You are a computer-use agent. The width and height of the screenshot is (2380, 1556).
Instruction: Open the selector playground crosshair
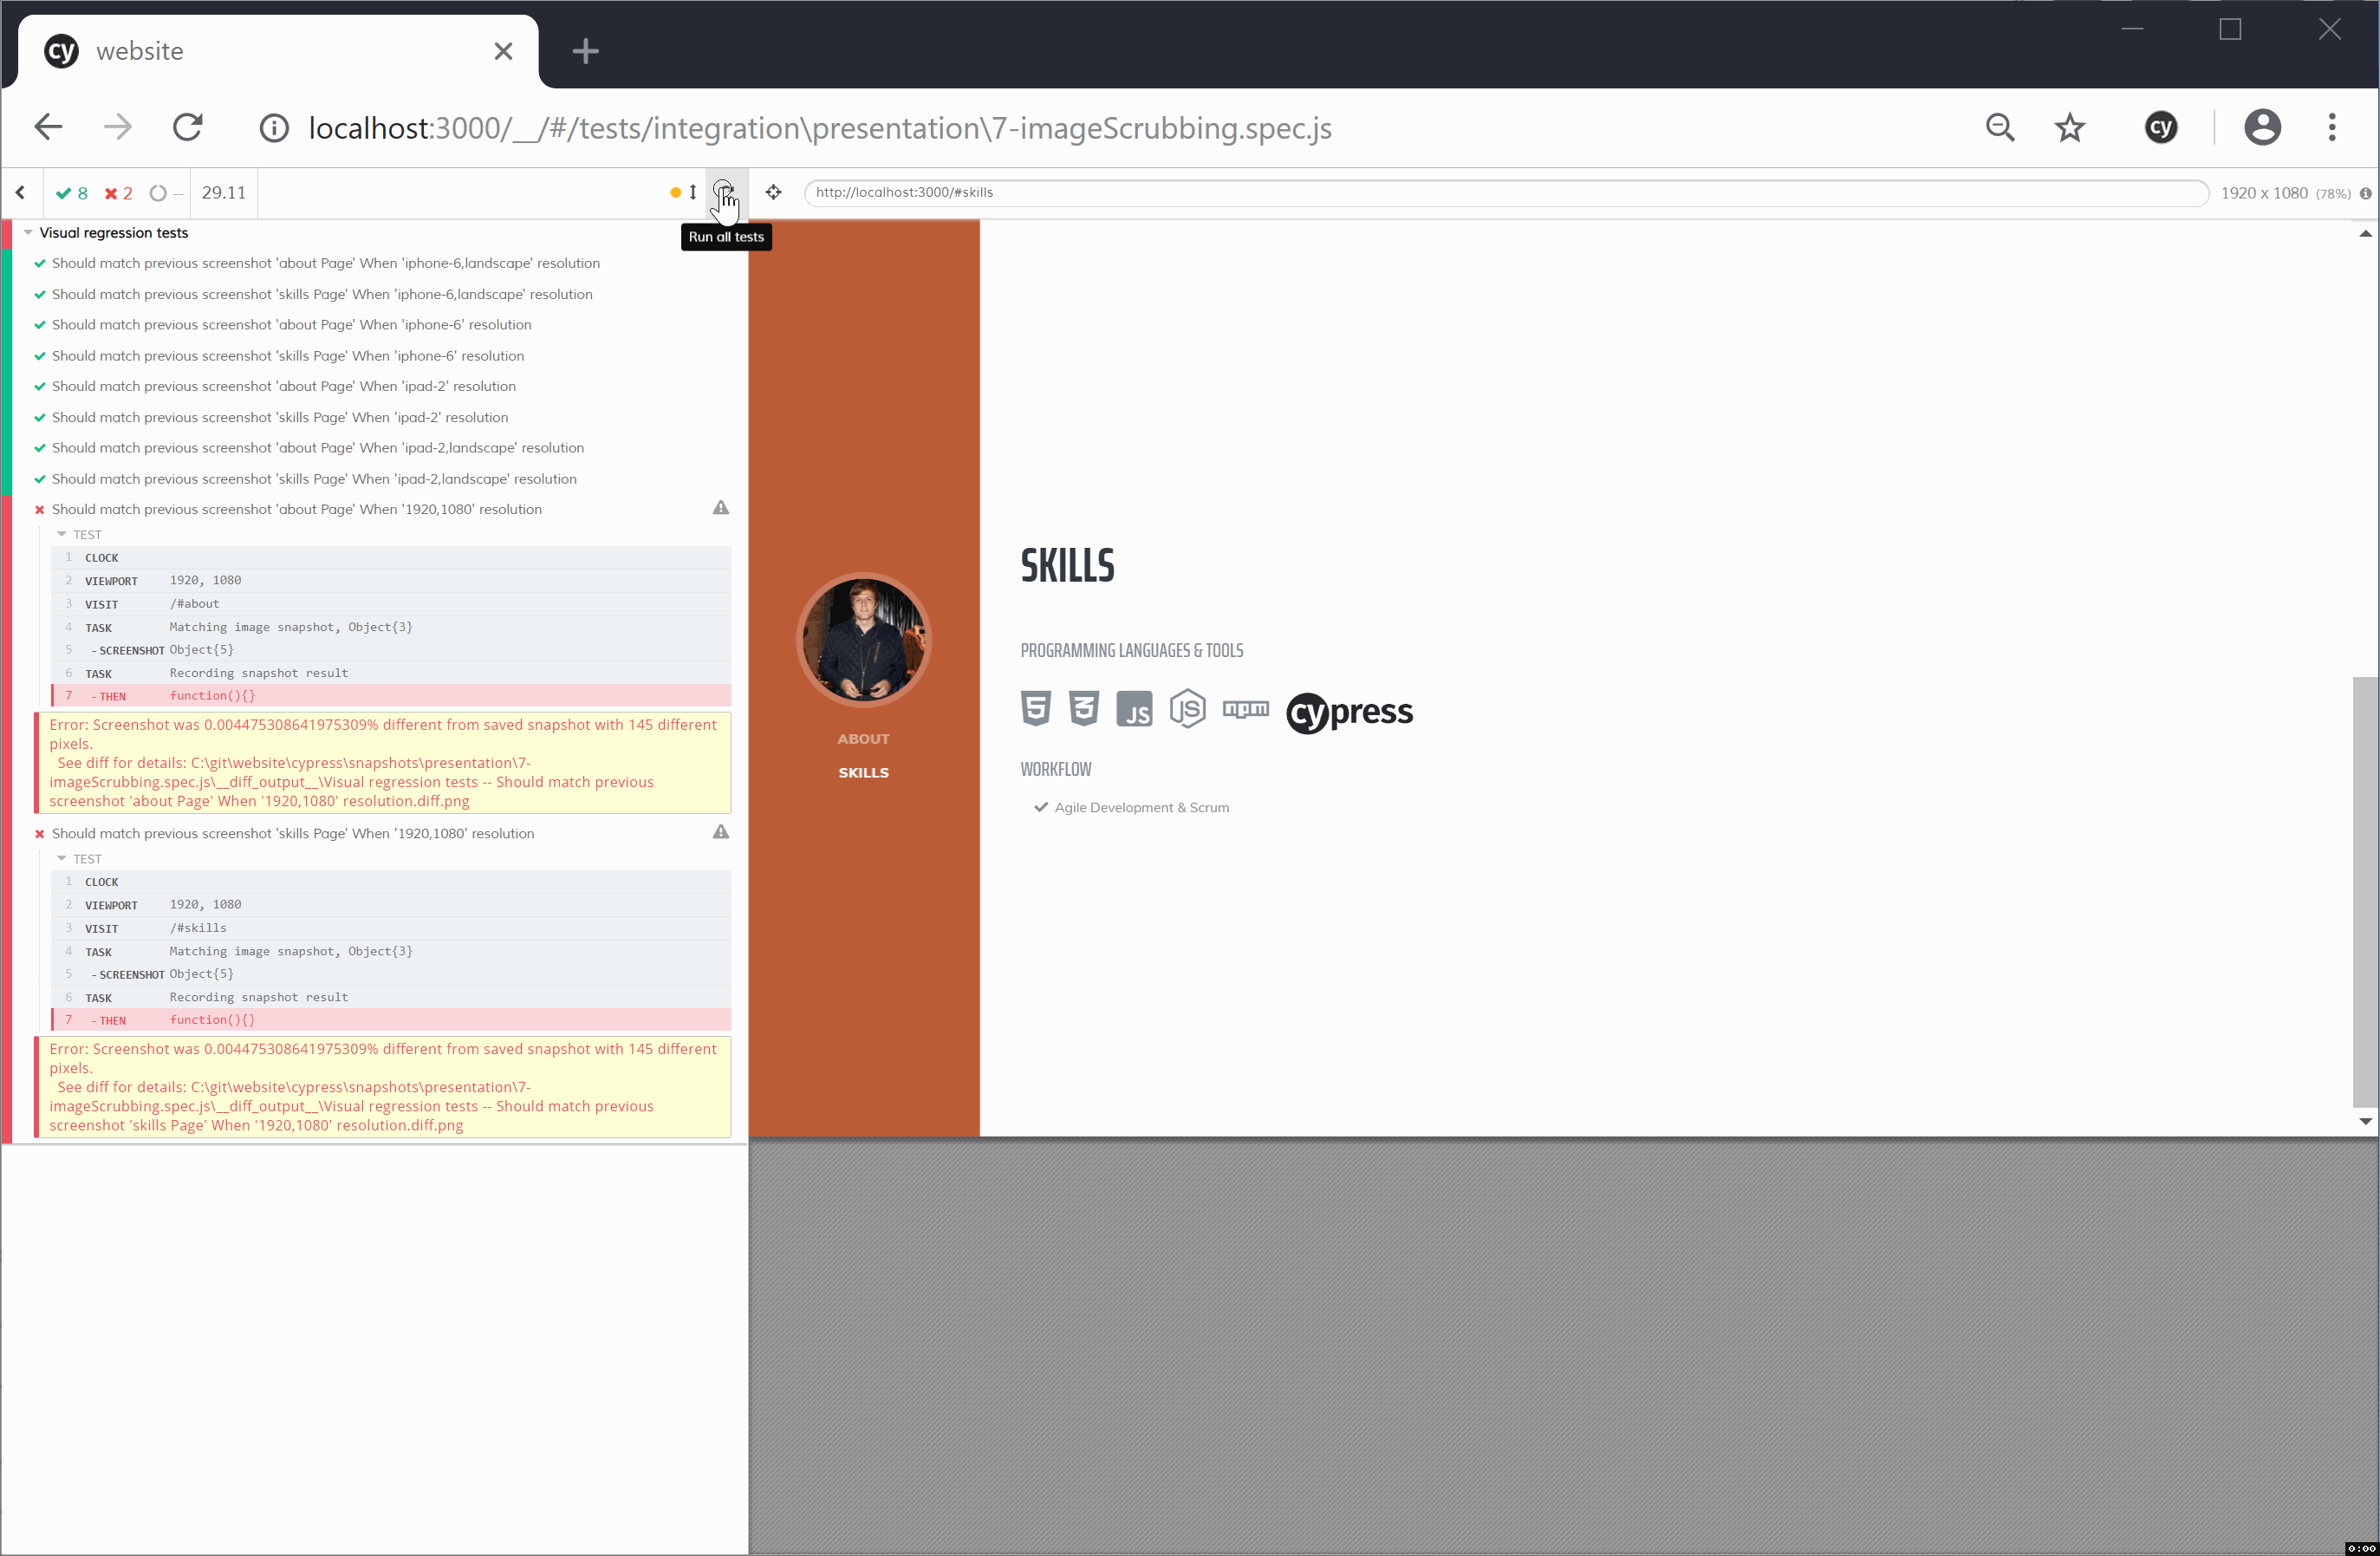coord(773,192)
